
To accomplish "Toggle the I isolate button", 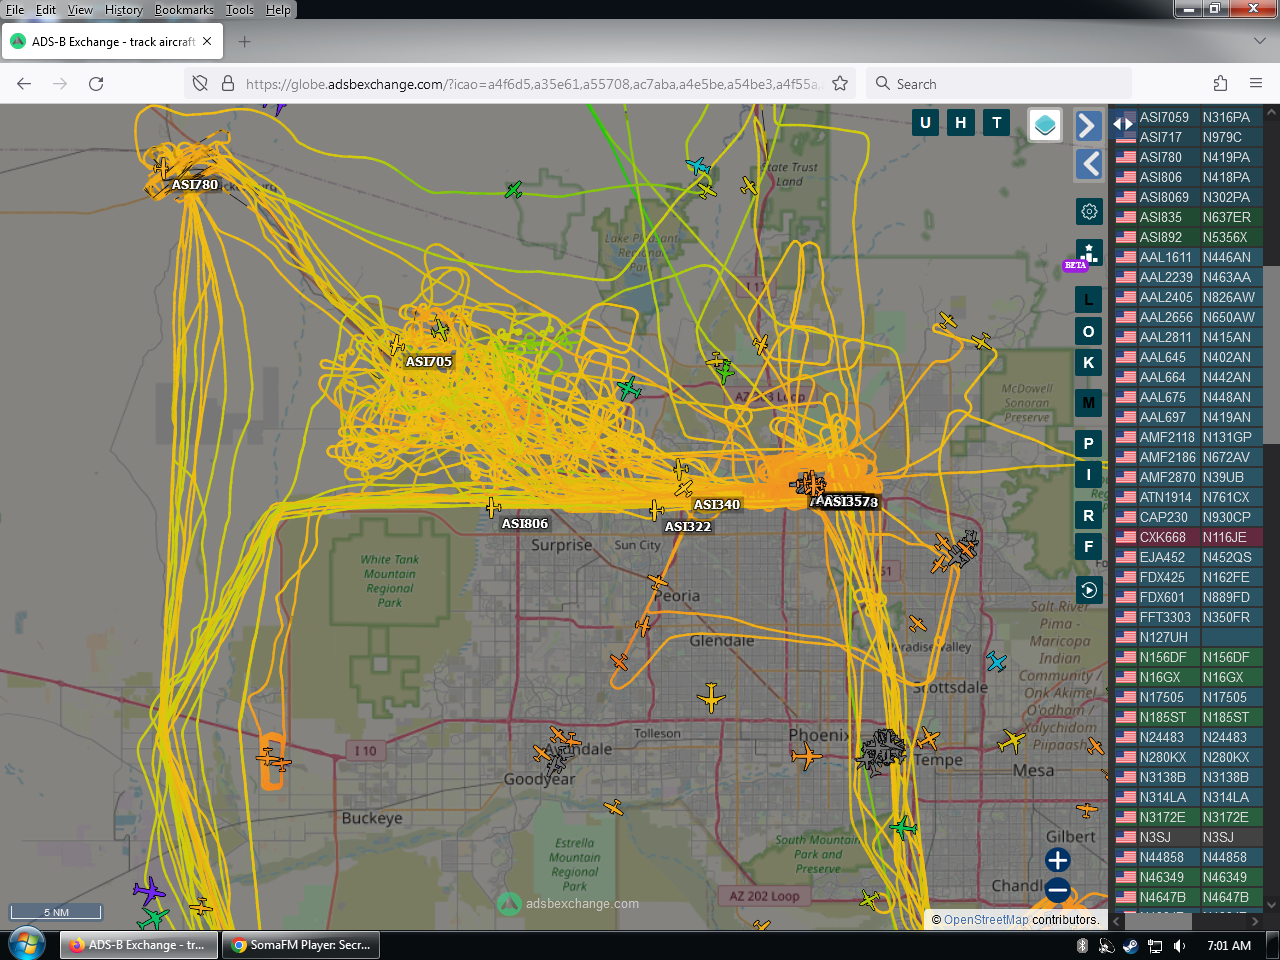I will coord(1089,475).
